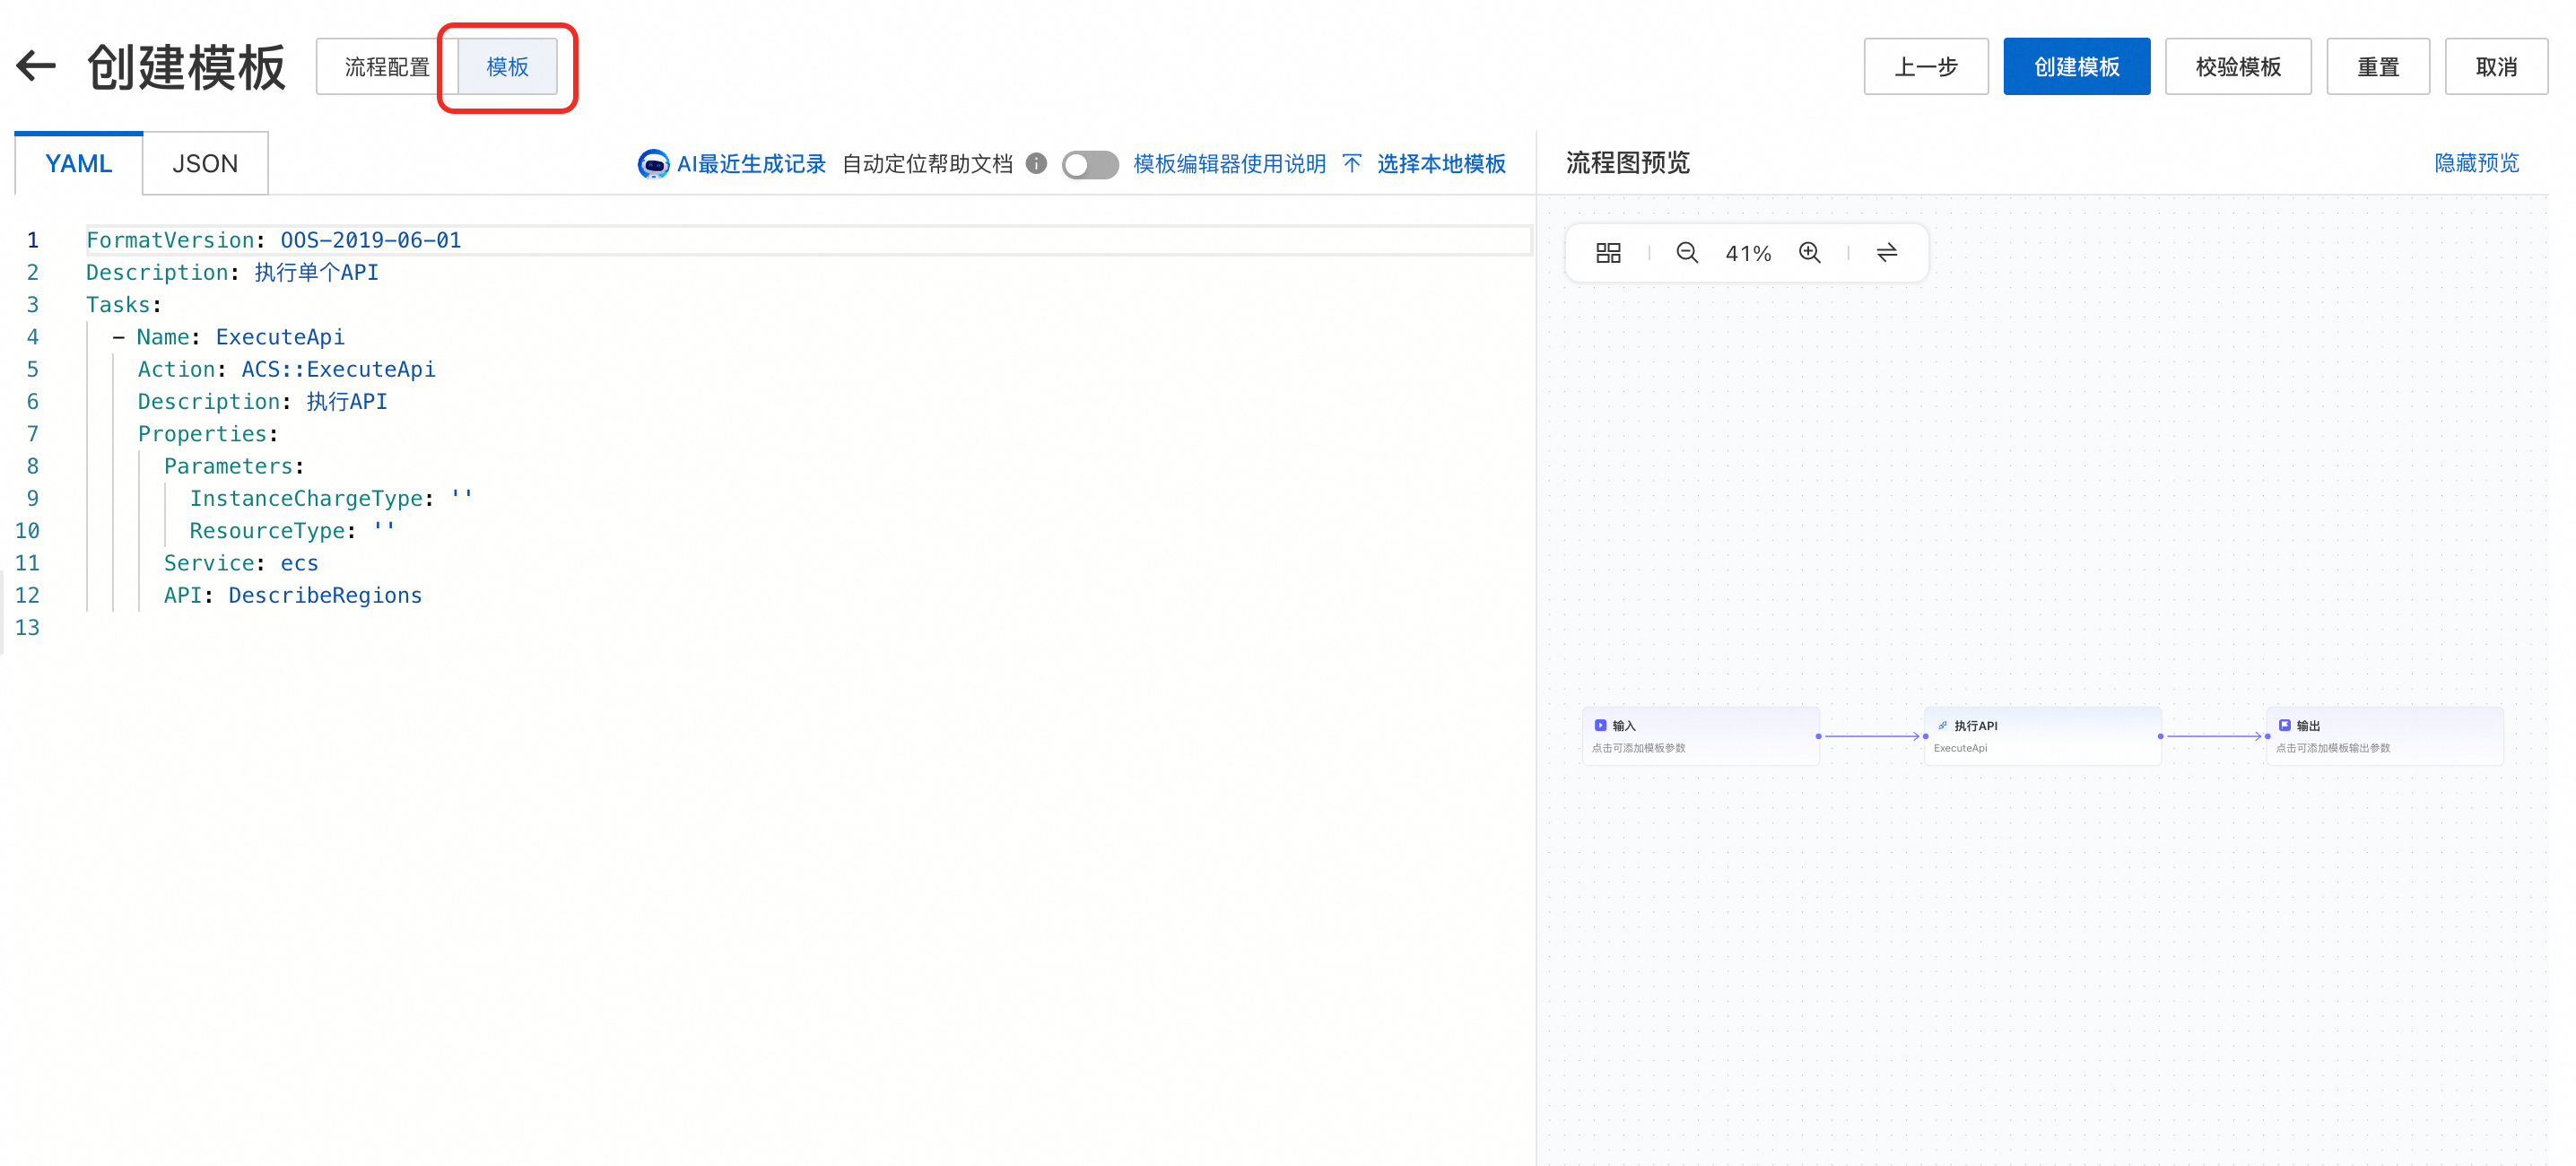Click the grid layout icon in preview toolbar
2576x1166 pixels.
[x=1608, y=253]
